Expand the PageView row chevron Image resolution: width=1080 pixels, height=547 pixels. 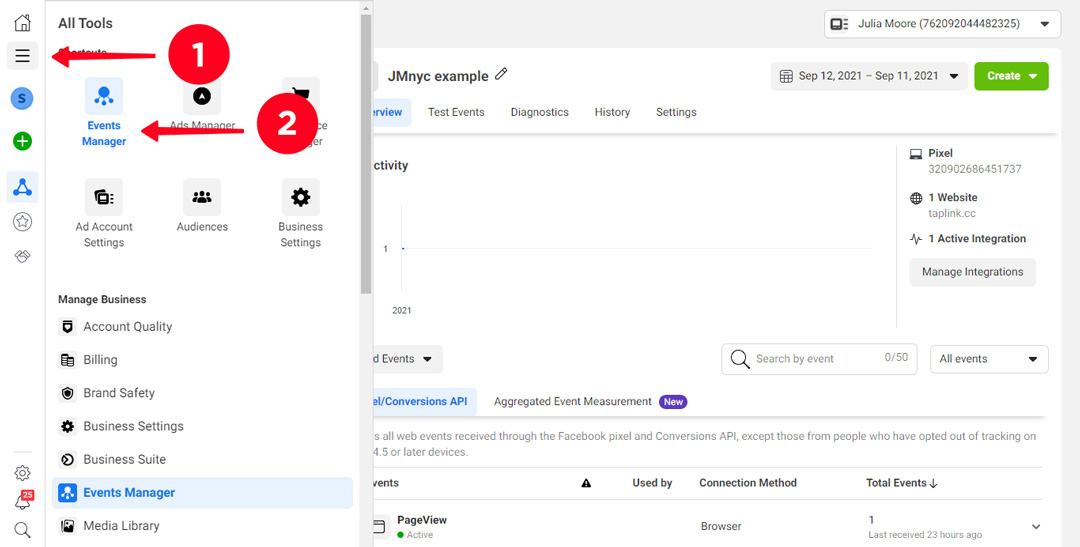click(1035, 526)
